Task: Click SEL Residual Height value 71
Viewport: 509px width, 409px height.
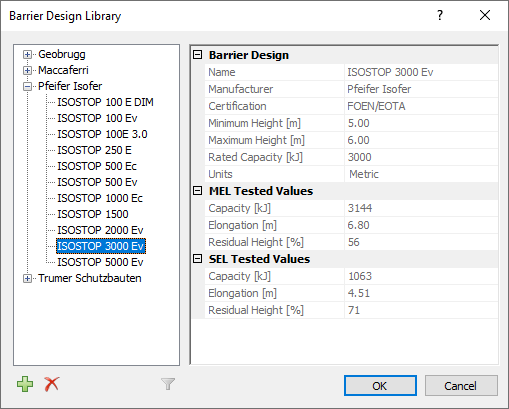Action: (x=354, y=310)
